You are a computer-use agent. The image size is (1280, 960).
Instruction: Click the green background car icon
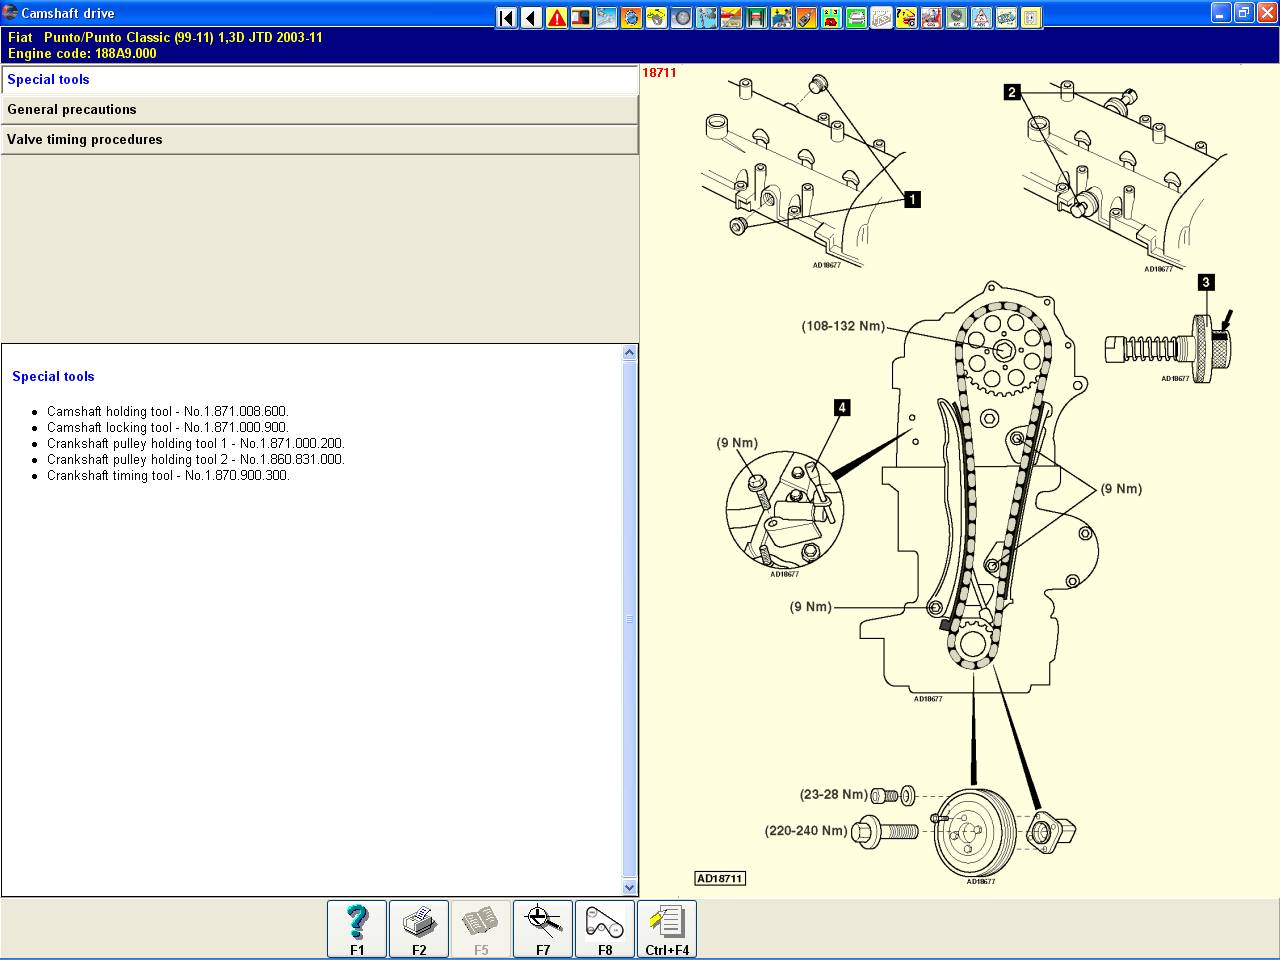tap(857, 17)
